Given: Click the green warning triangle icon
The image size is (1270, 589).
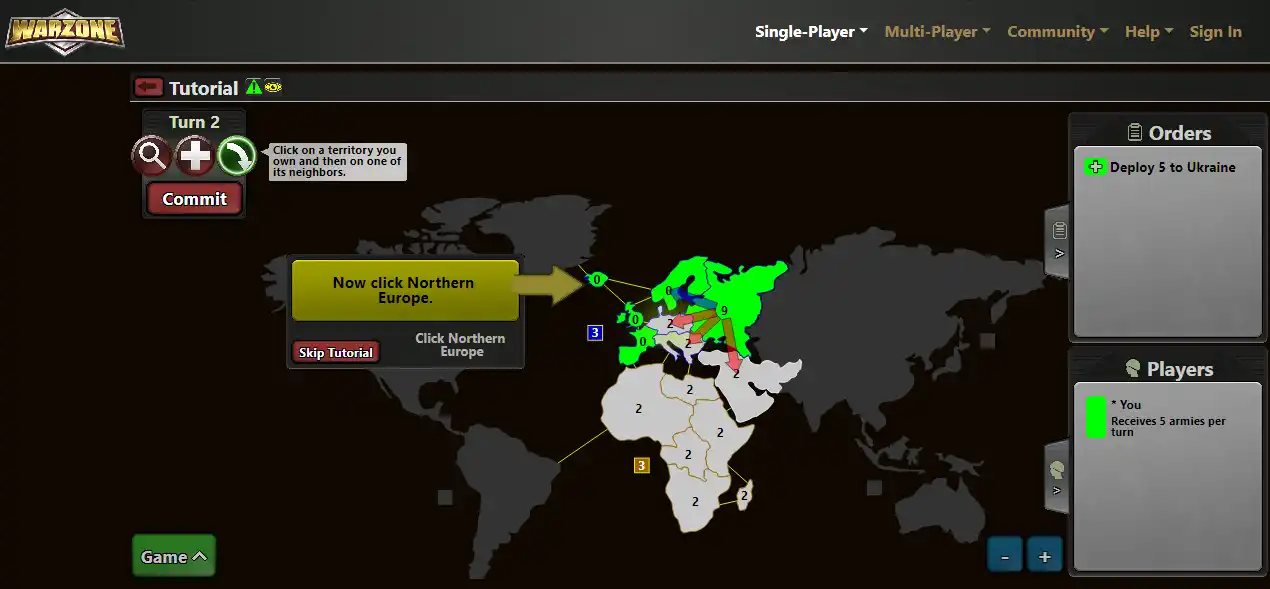Looking at the screenshot, I should pyautogui.click(x=254, y=87).
